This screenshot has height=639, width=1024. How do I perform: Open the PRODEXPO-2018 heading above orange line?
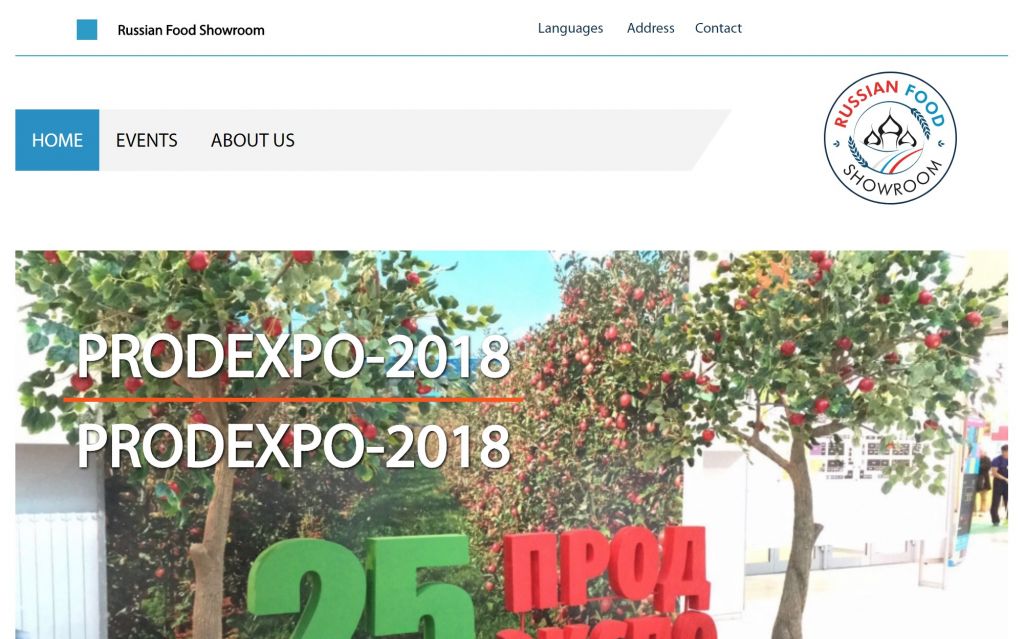tap(293, 357)
